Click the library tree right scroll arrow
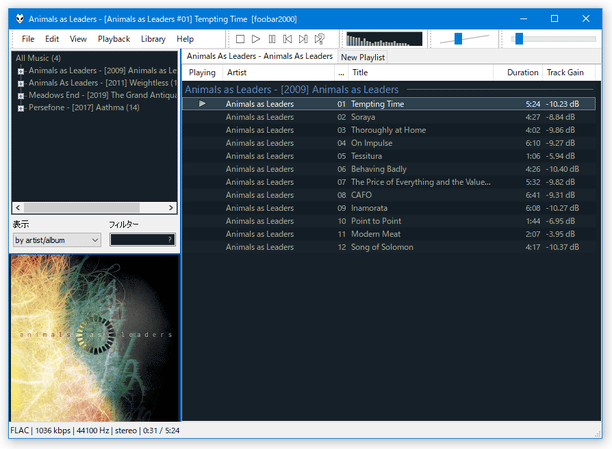Image resolution: width=612 pixels, height=449 pixels. 171,208
